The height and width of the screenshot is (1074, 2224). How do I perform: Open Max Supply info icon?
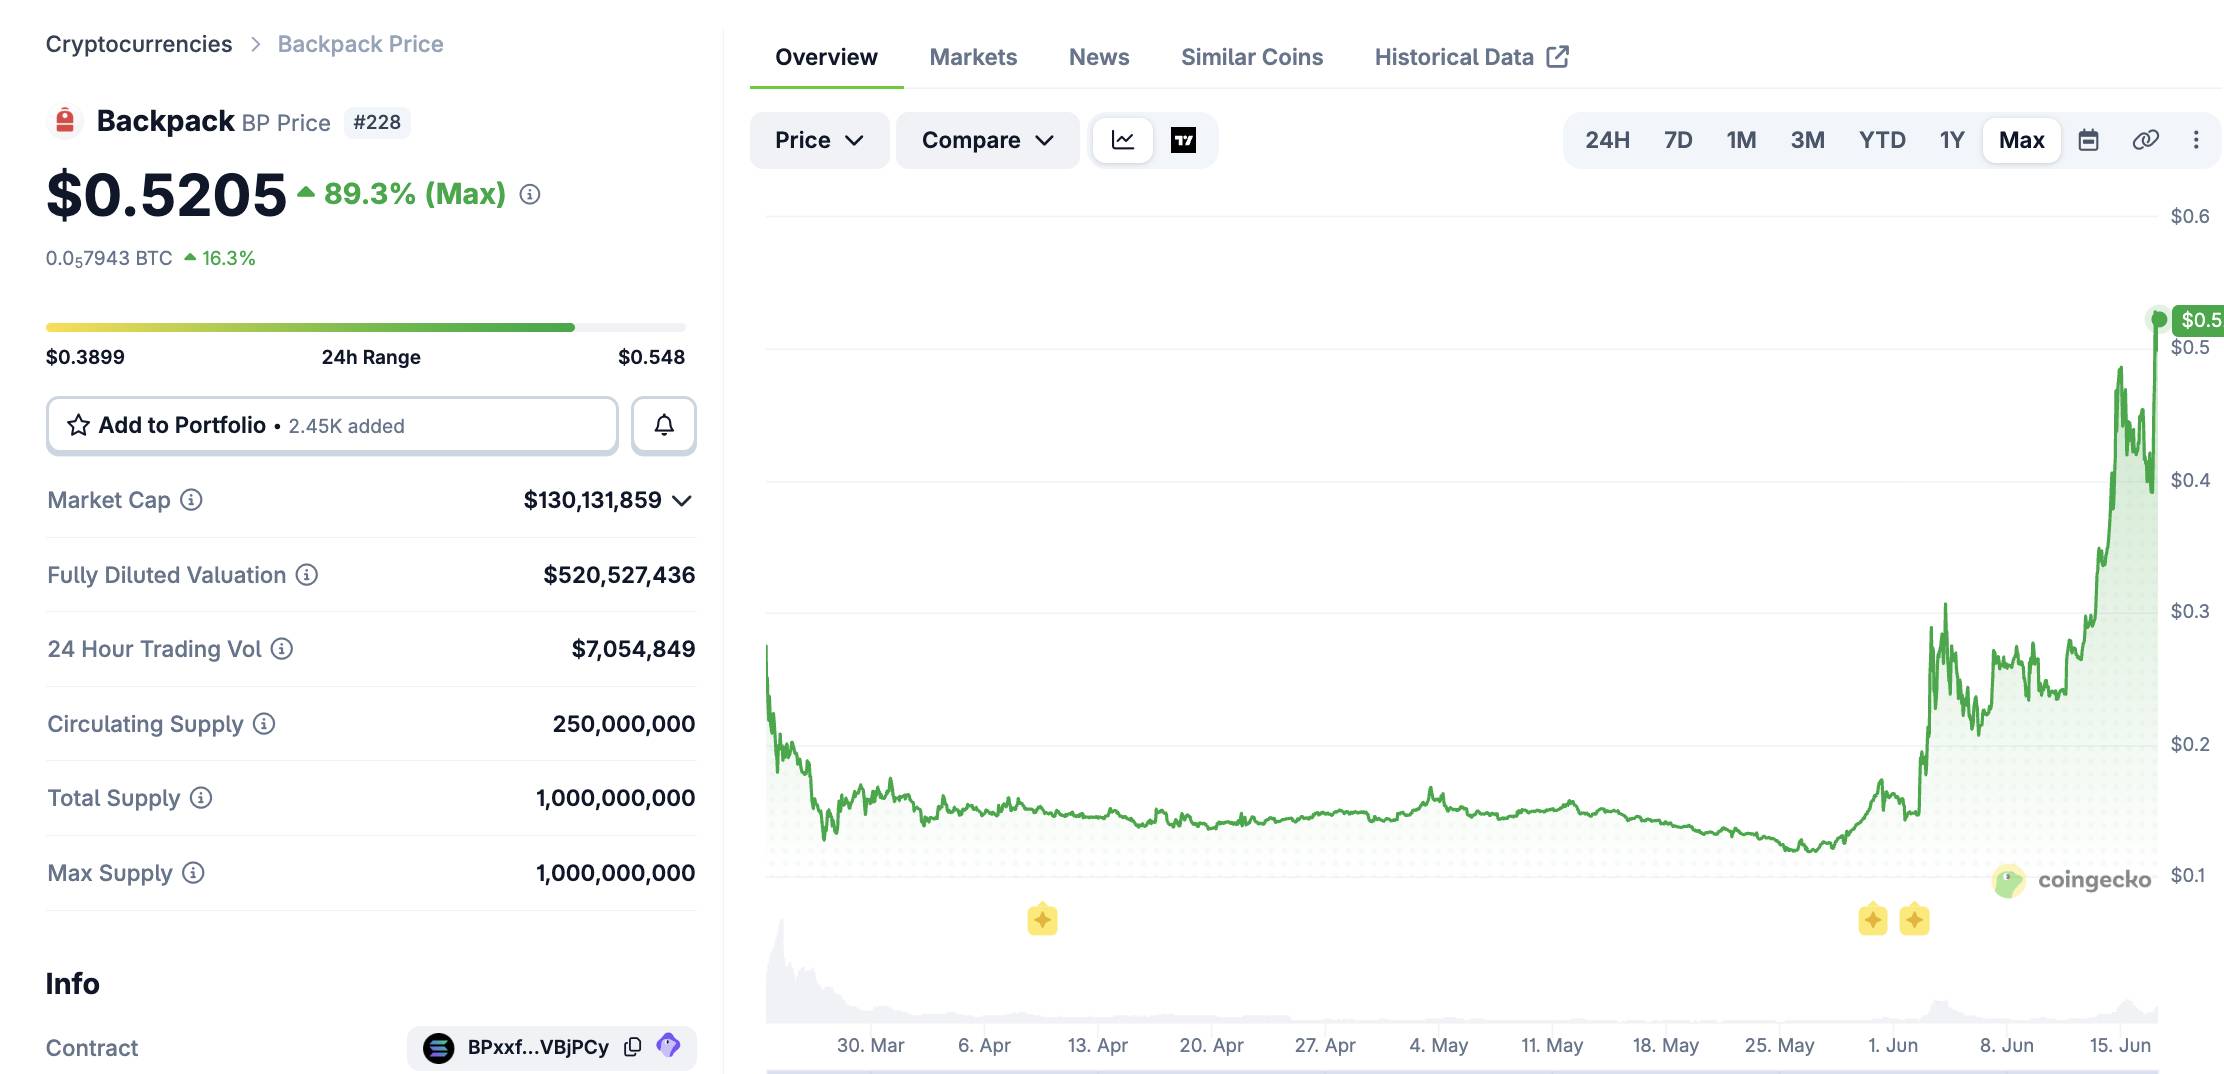pos(194,872)
